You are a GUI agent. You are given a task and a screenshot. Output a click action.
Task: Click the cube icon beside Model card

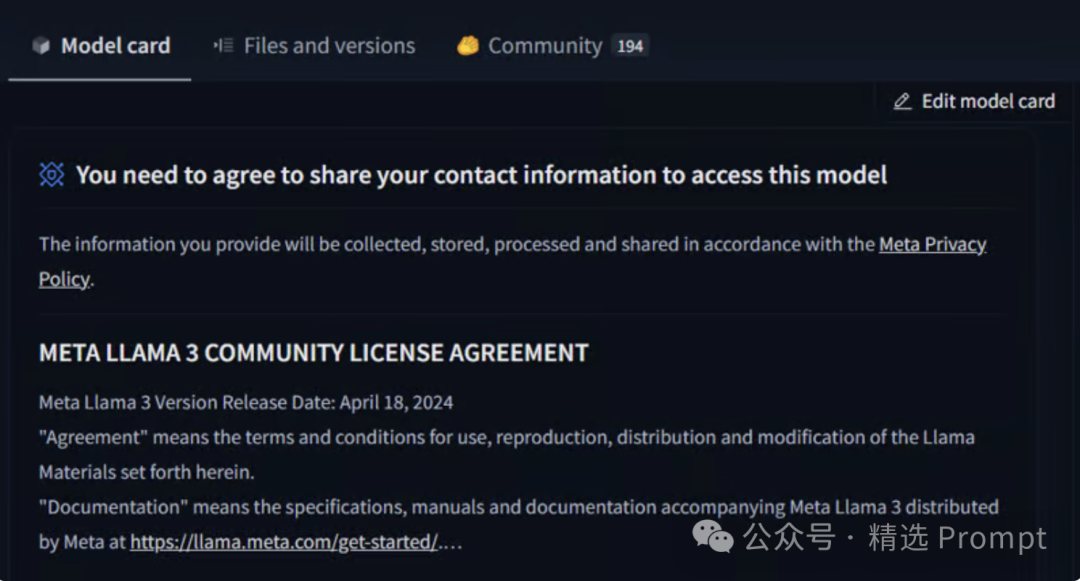41,46
